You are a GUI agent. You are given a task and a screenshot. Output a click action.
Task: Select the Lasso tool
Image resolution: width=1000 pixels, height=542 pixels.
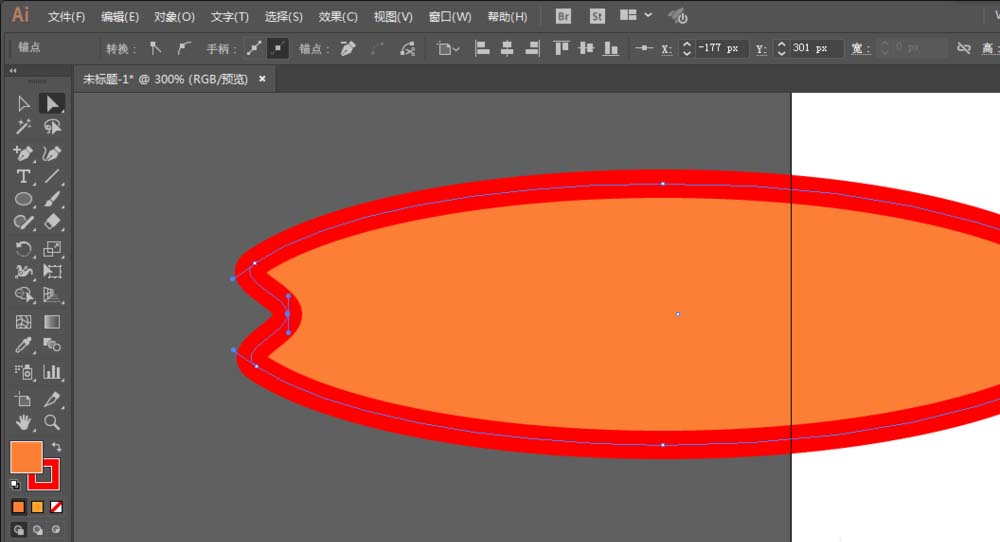click(52, 127)
